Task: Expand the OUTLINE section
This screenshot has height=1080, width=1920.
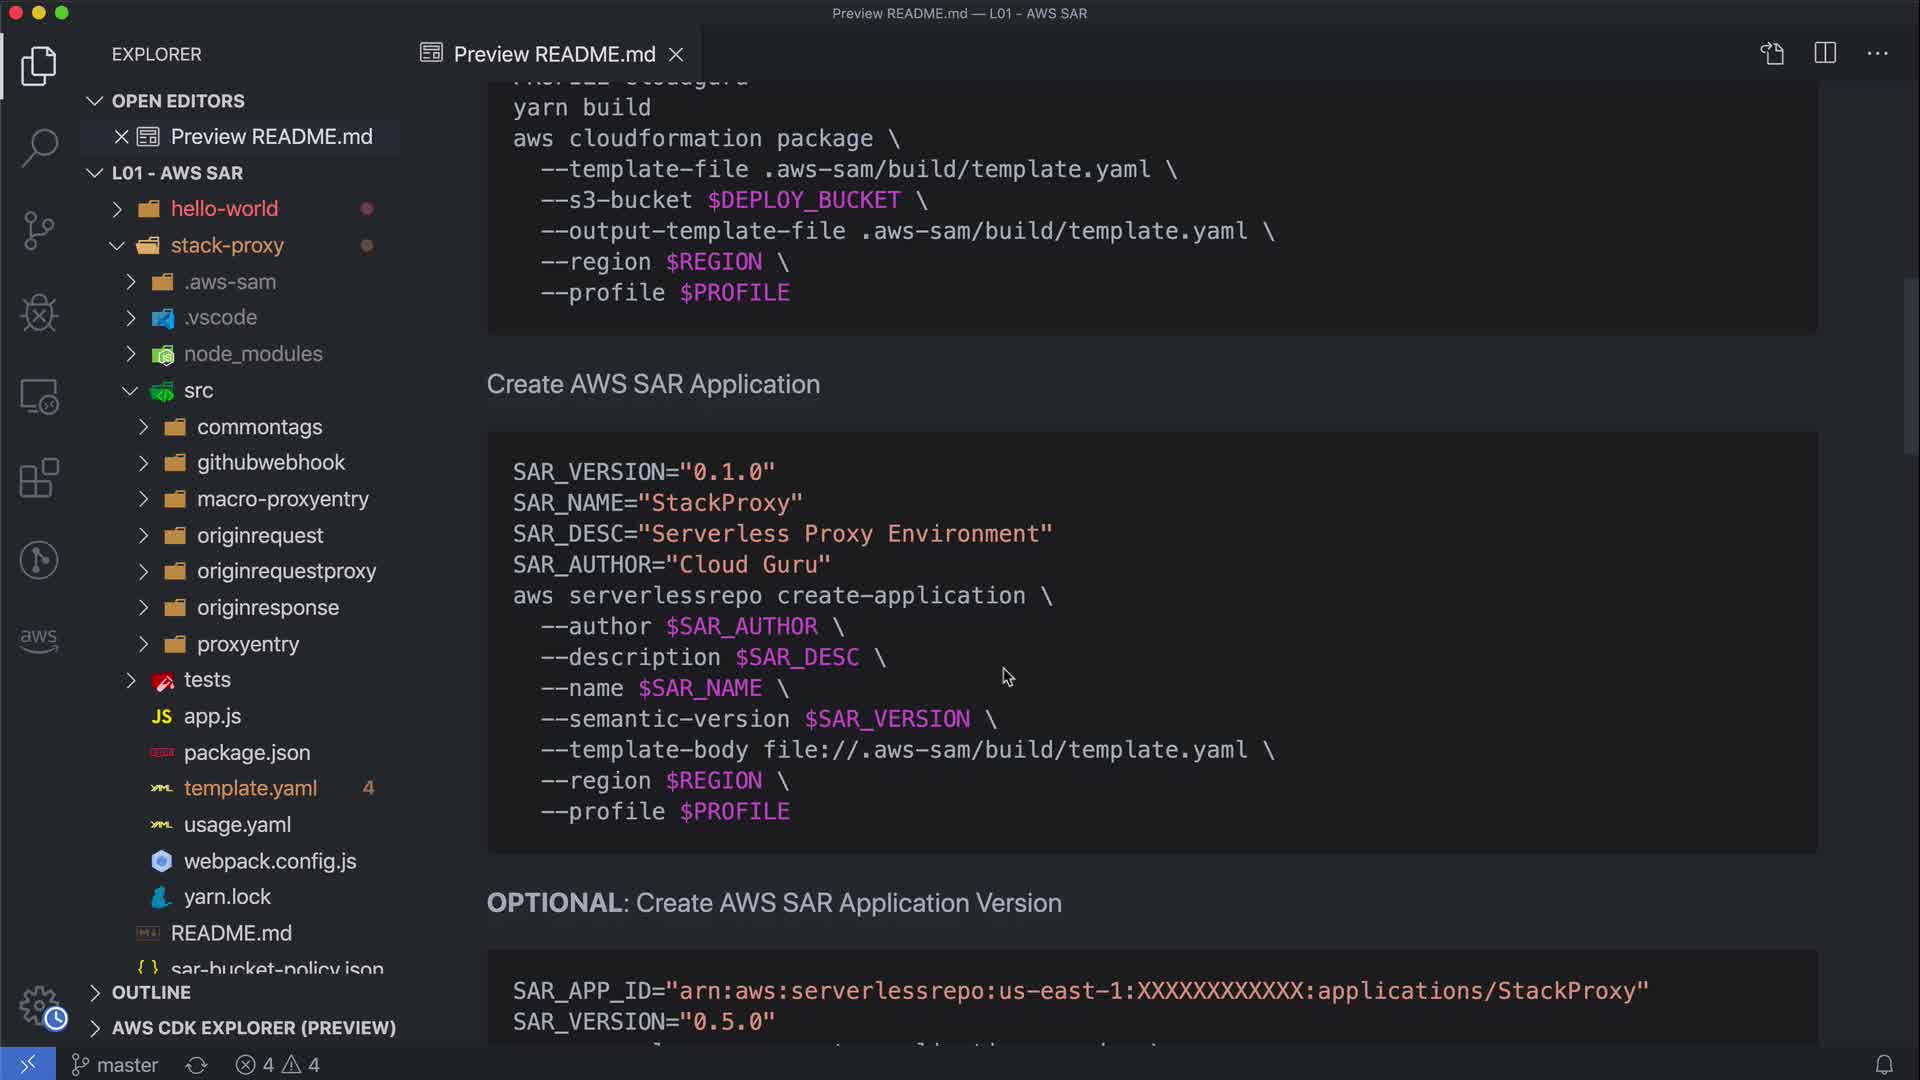Action: 151,993
